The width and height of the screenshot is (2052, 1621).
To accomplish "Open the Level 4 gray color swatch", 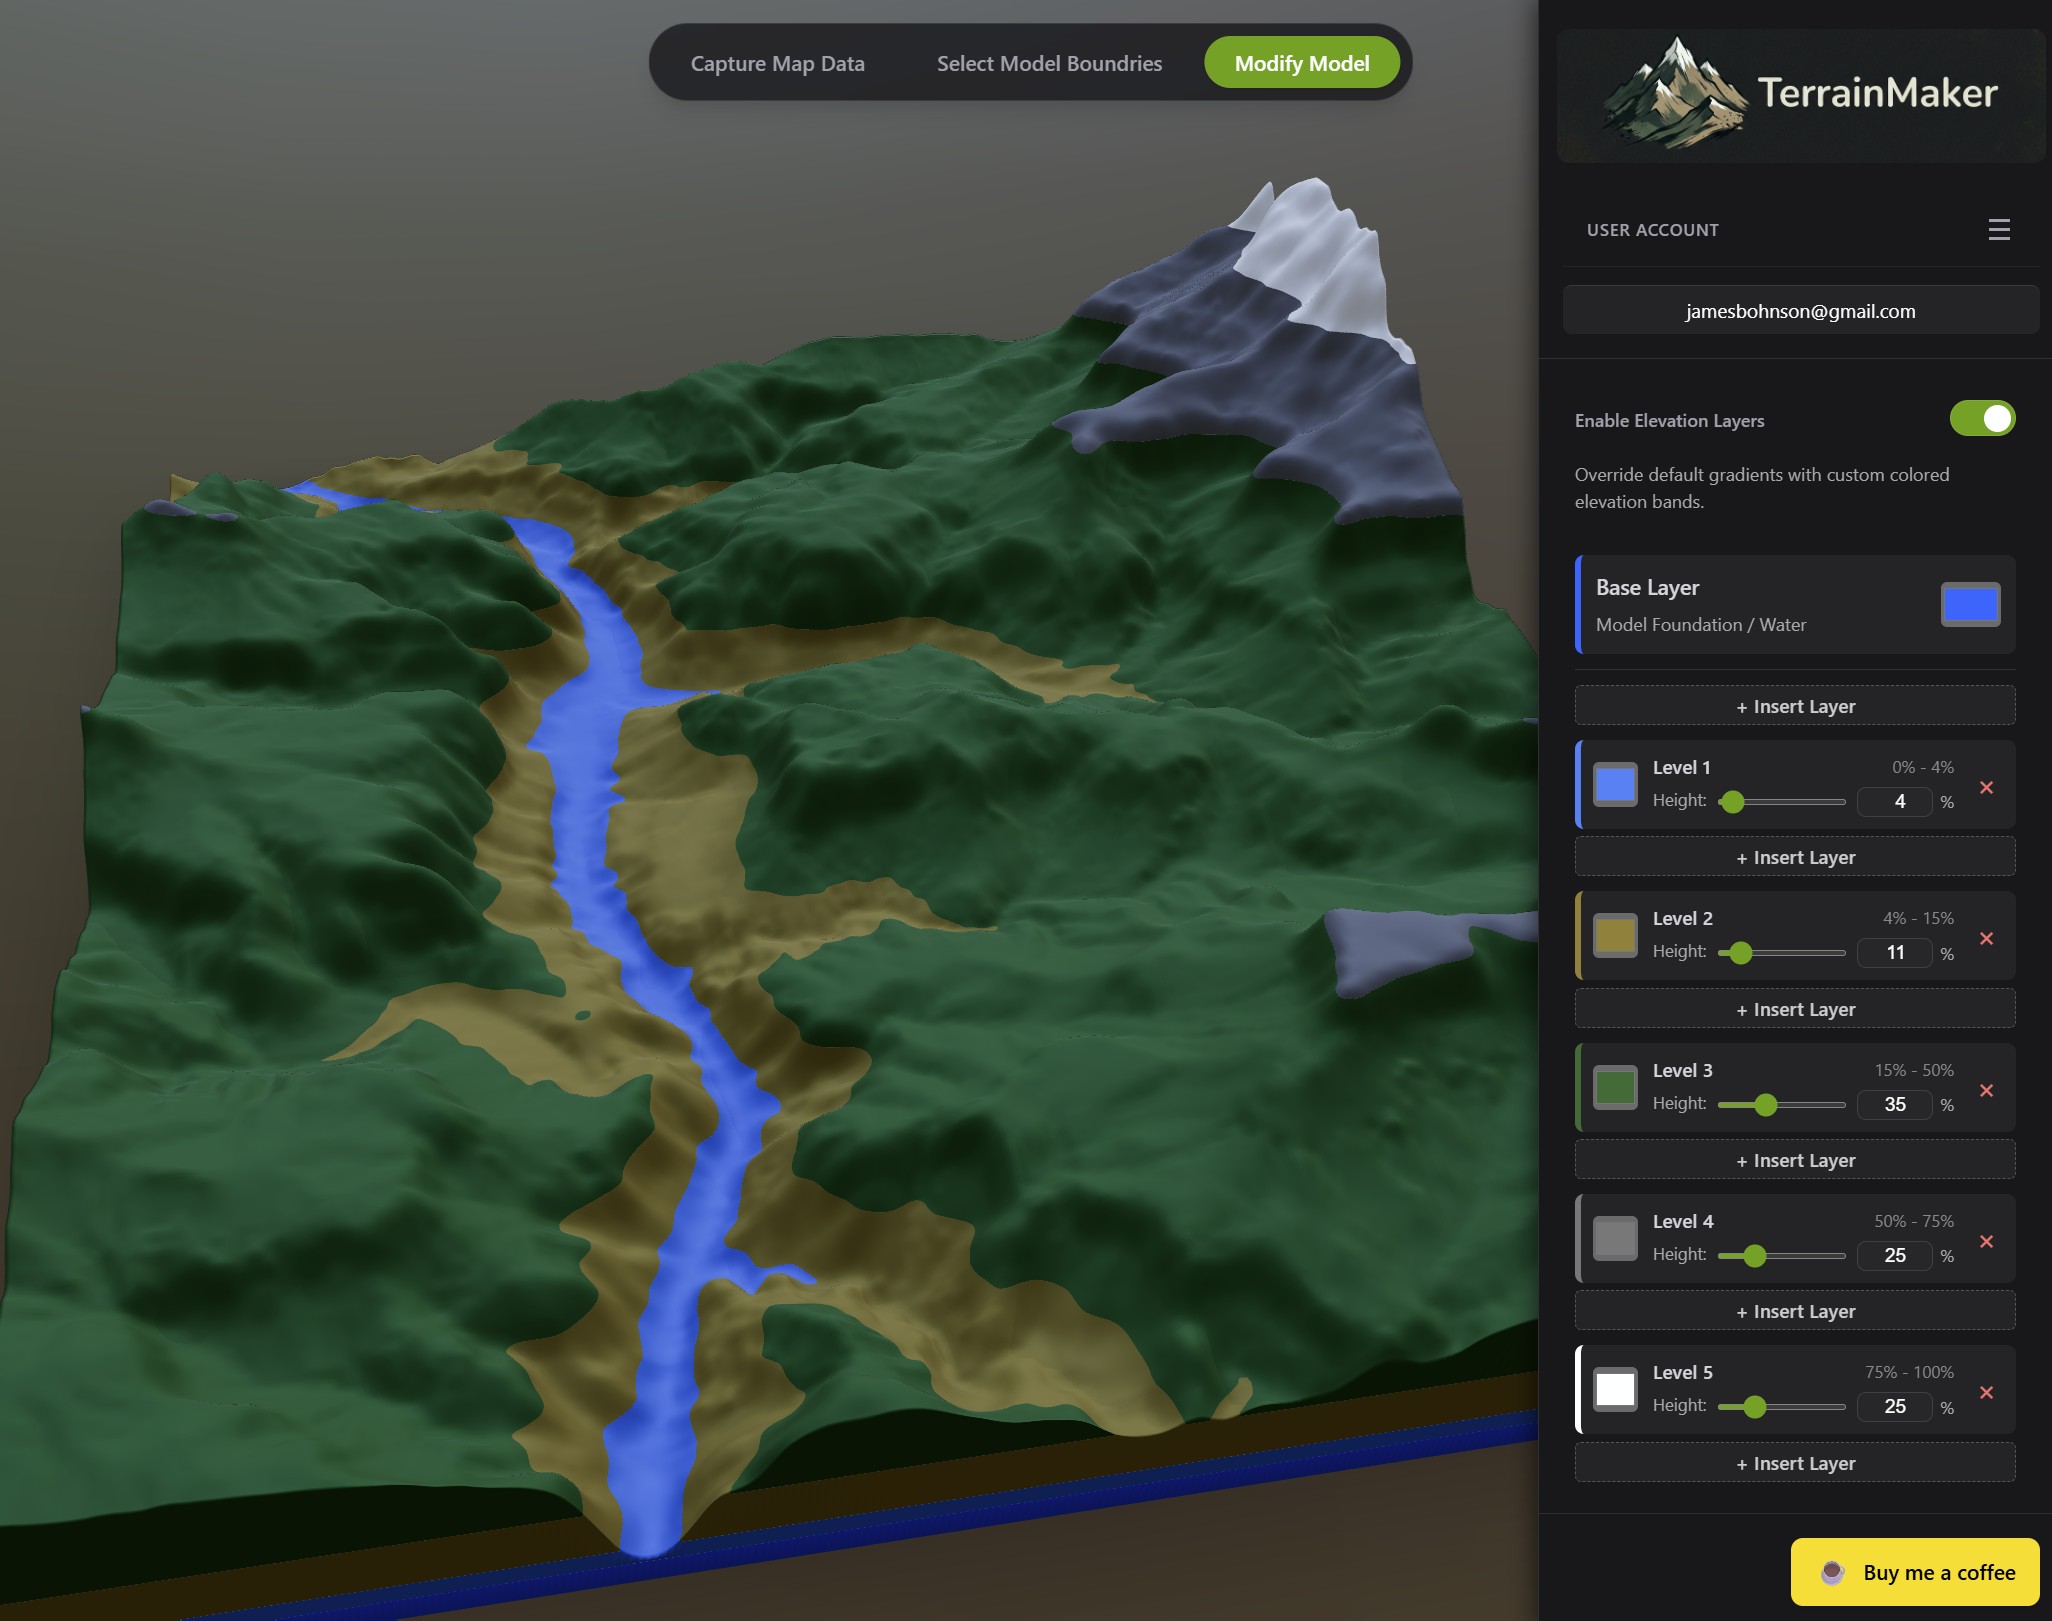I will tap(1615, 1239).
